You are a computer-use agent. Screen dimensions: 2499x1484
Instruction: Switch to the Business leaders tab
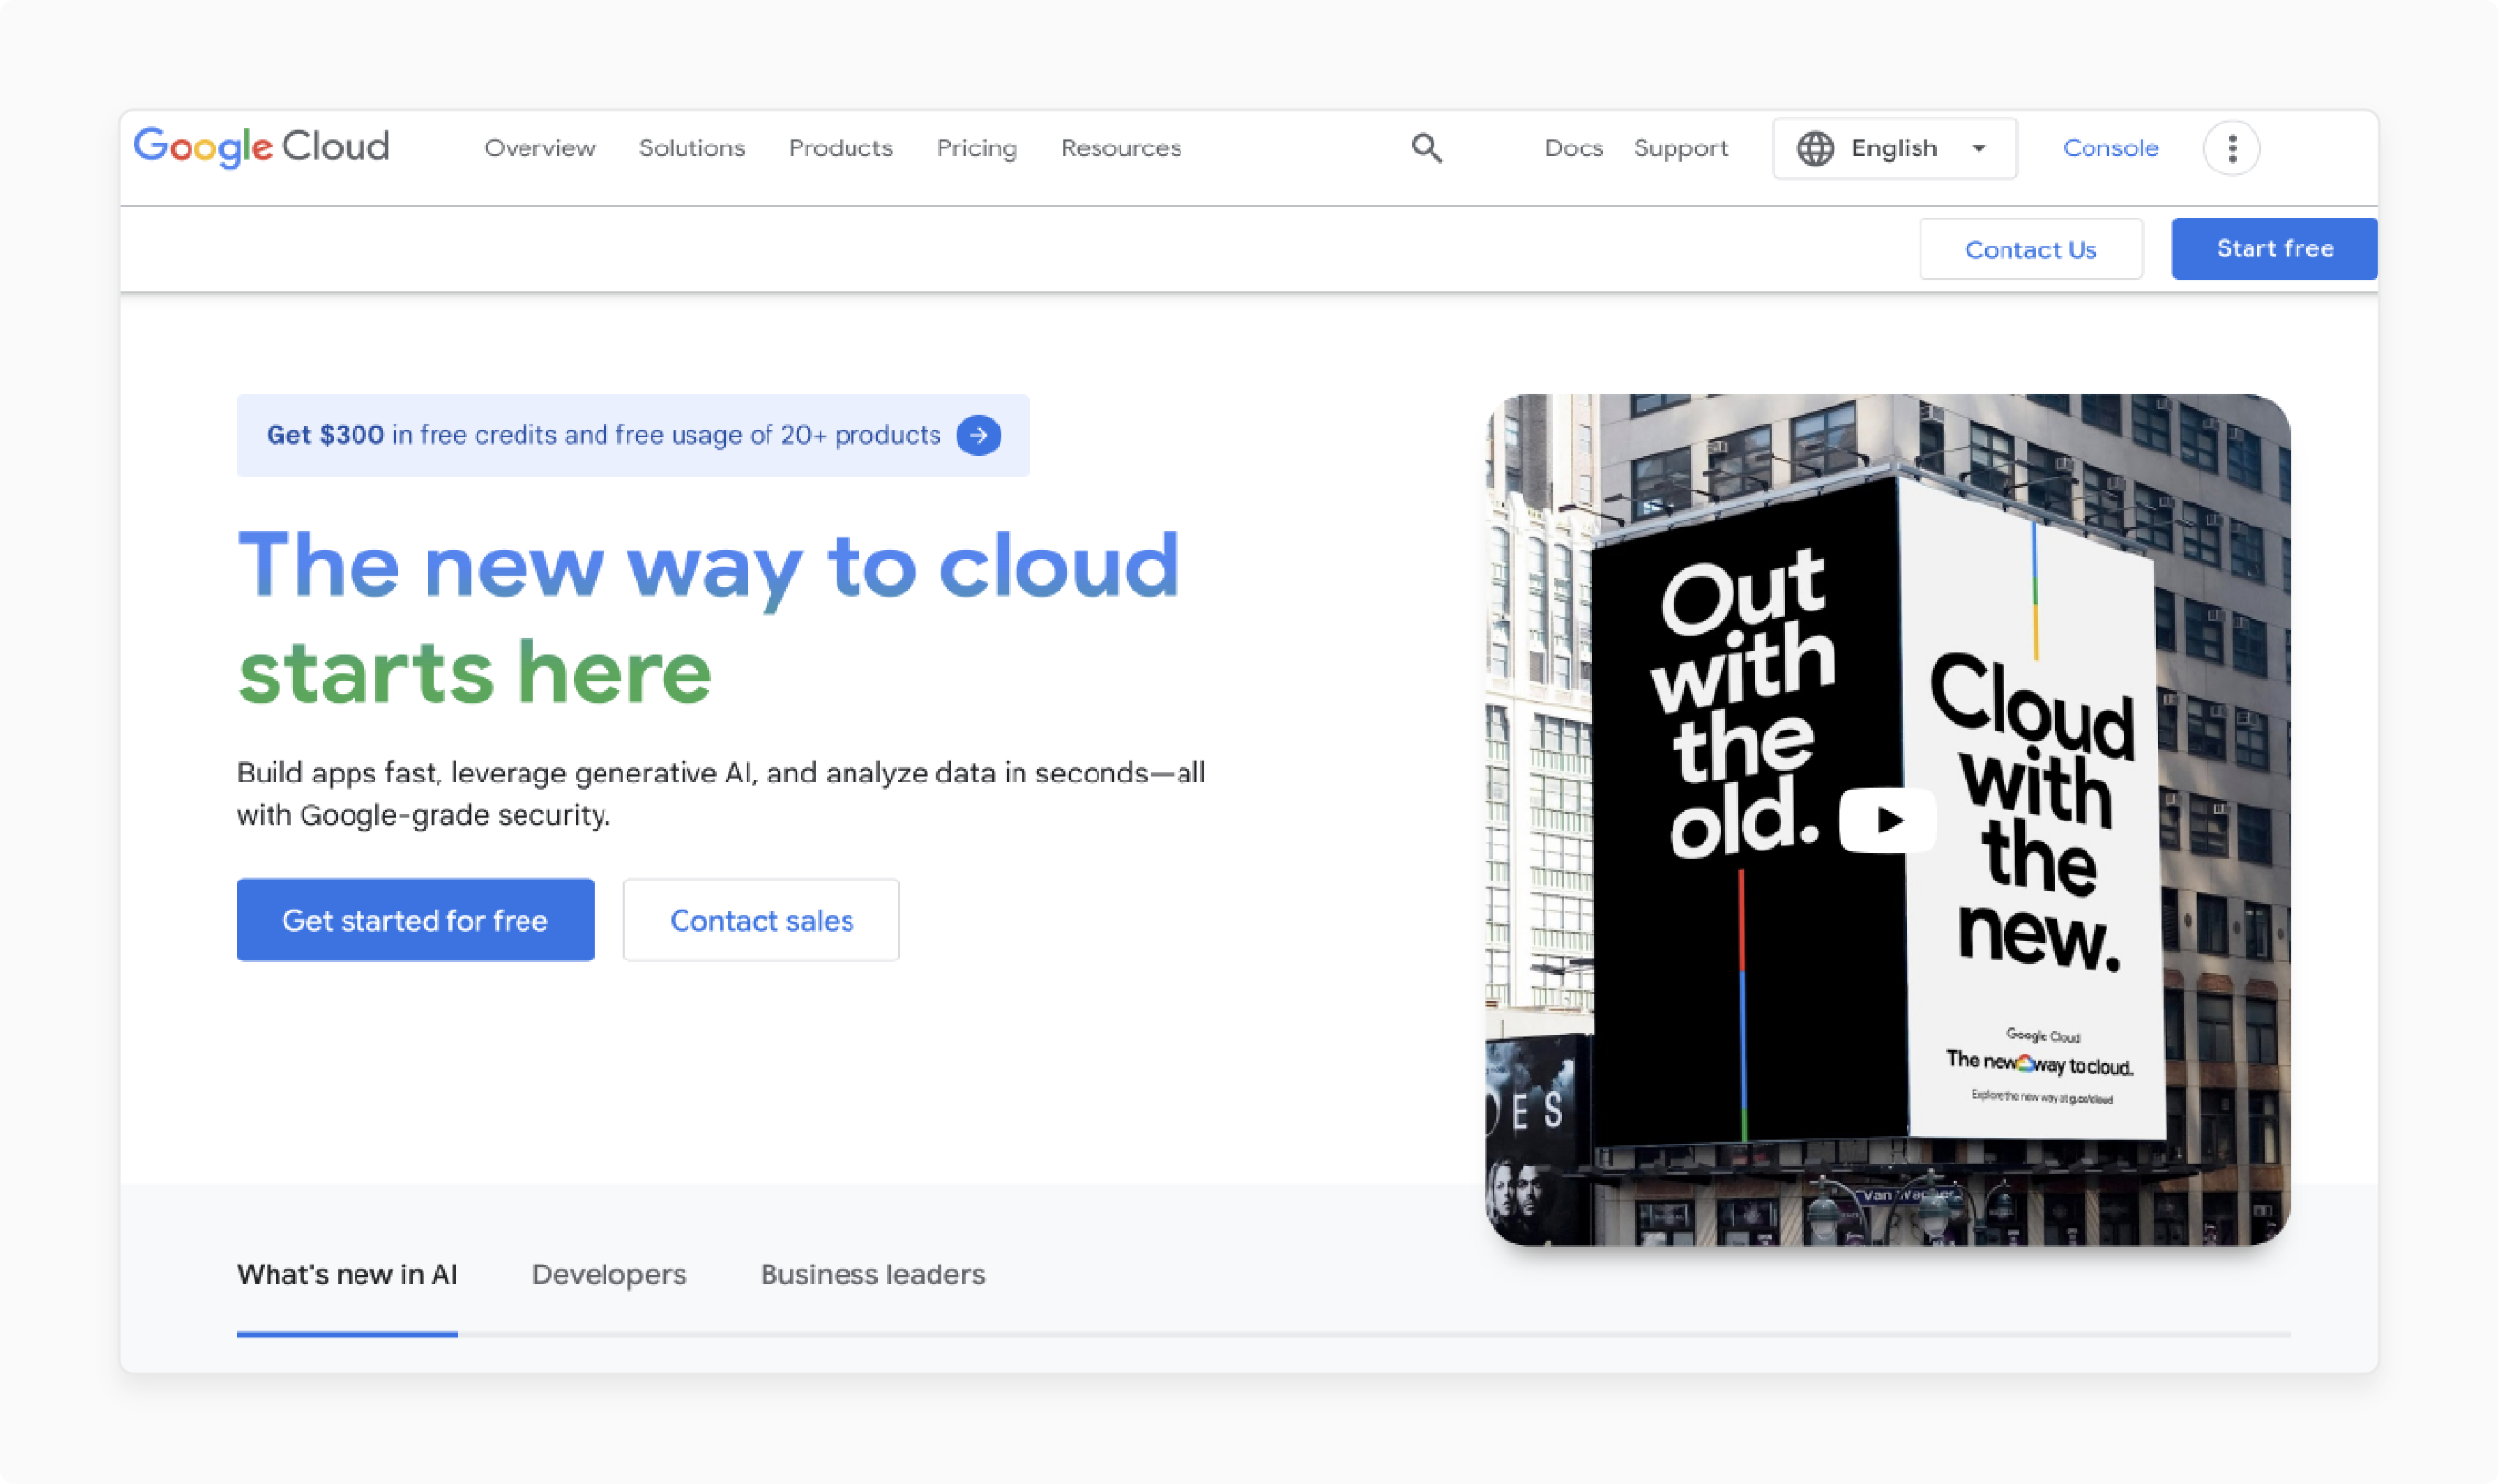(x=873, y=1274)
